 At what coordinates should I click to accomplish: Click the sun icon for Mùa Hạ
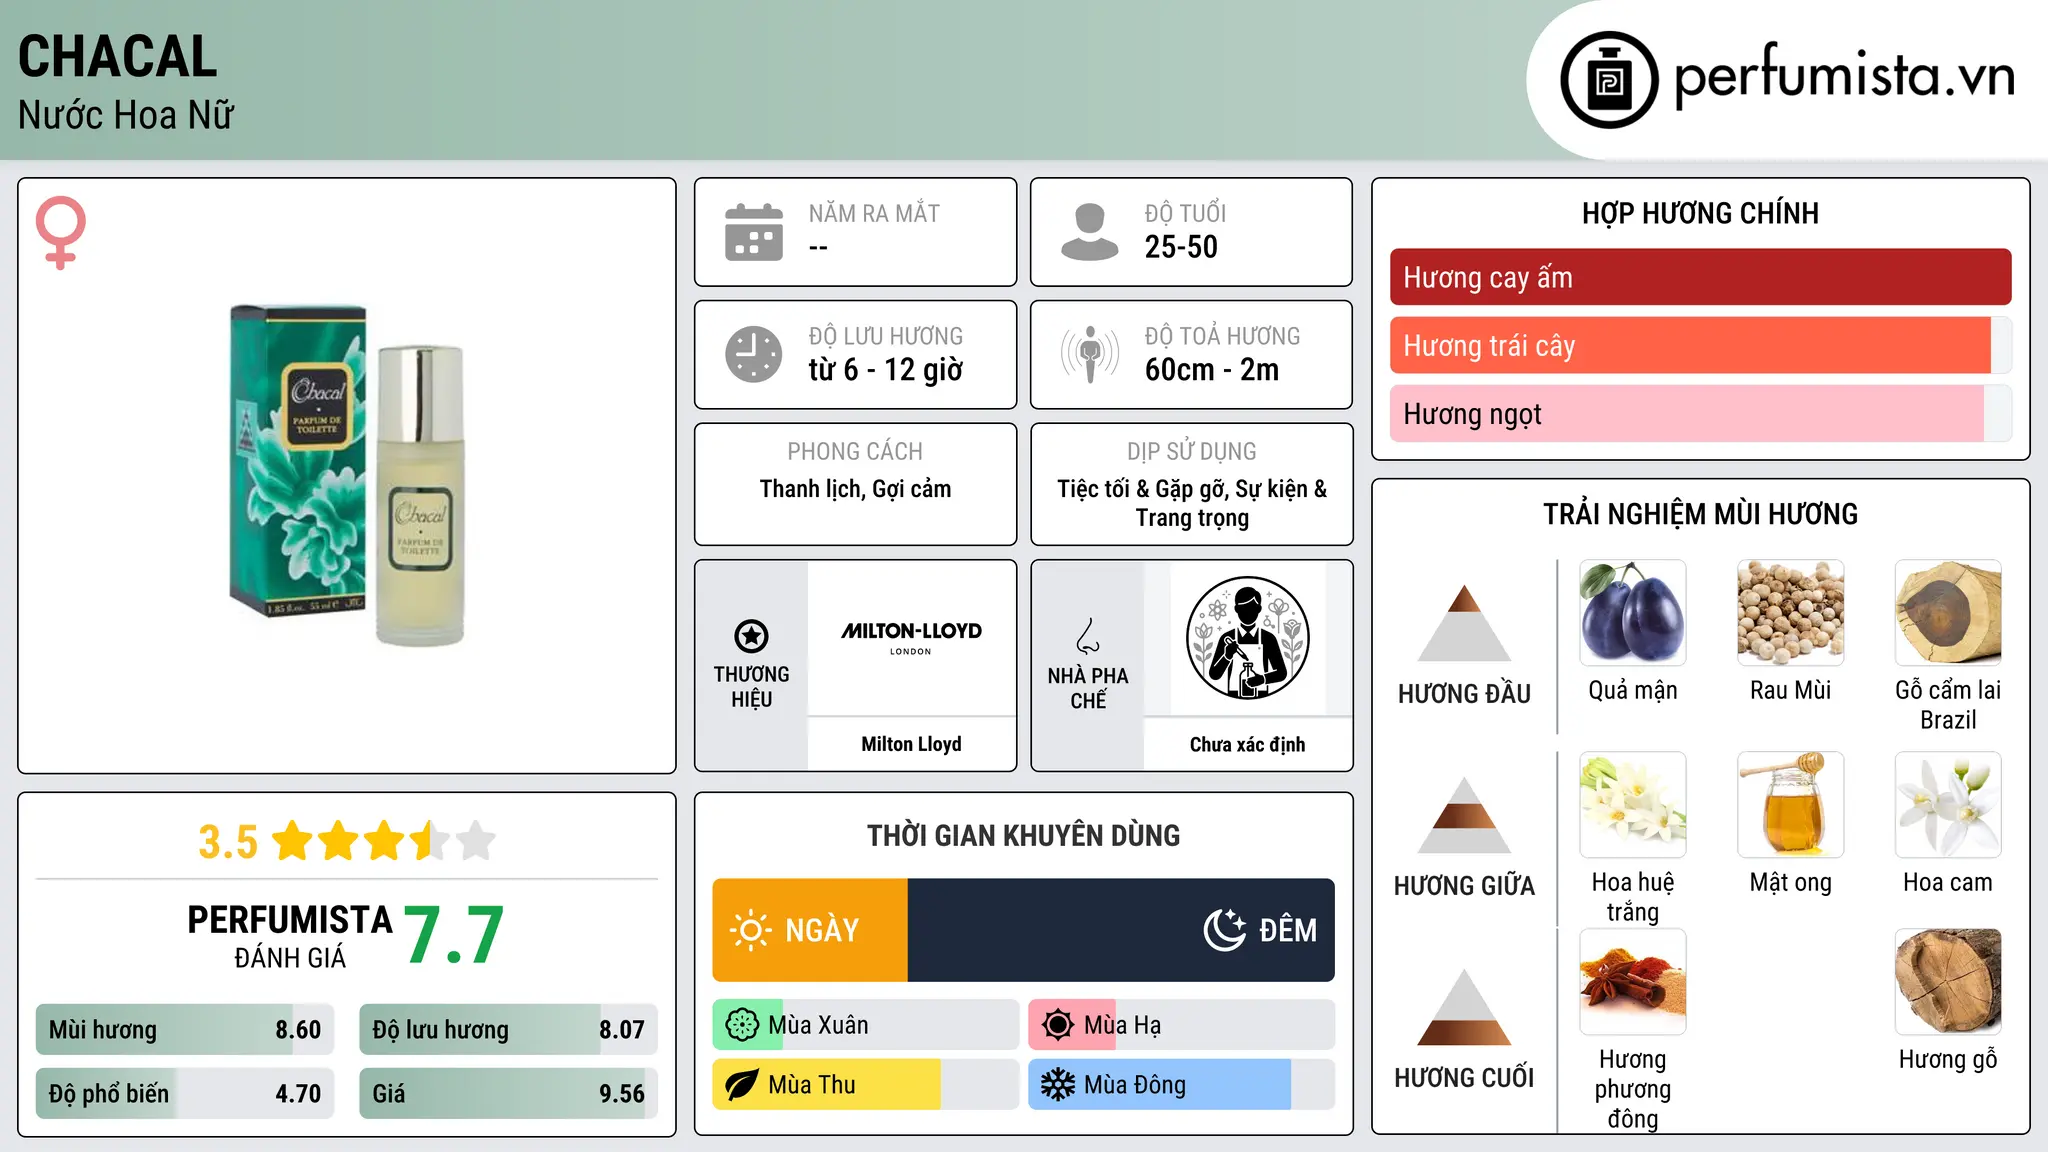click(1058, 1025)
